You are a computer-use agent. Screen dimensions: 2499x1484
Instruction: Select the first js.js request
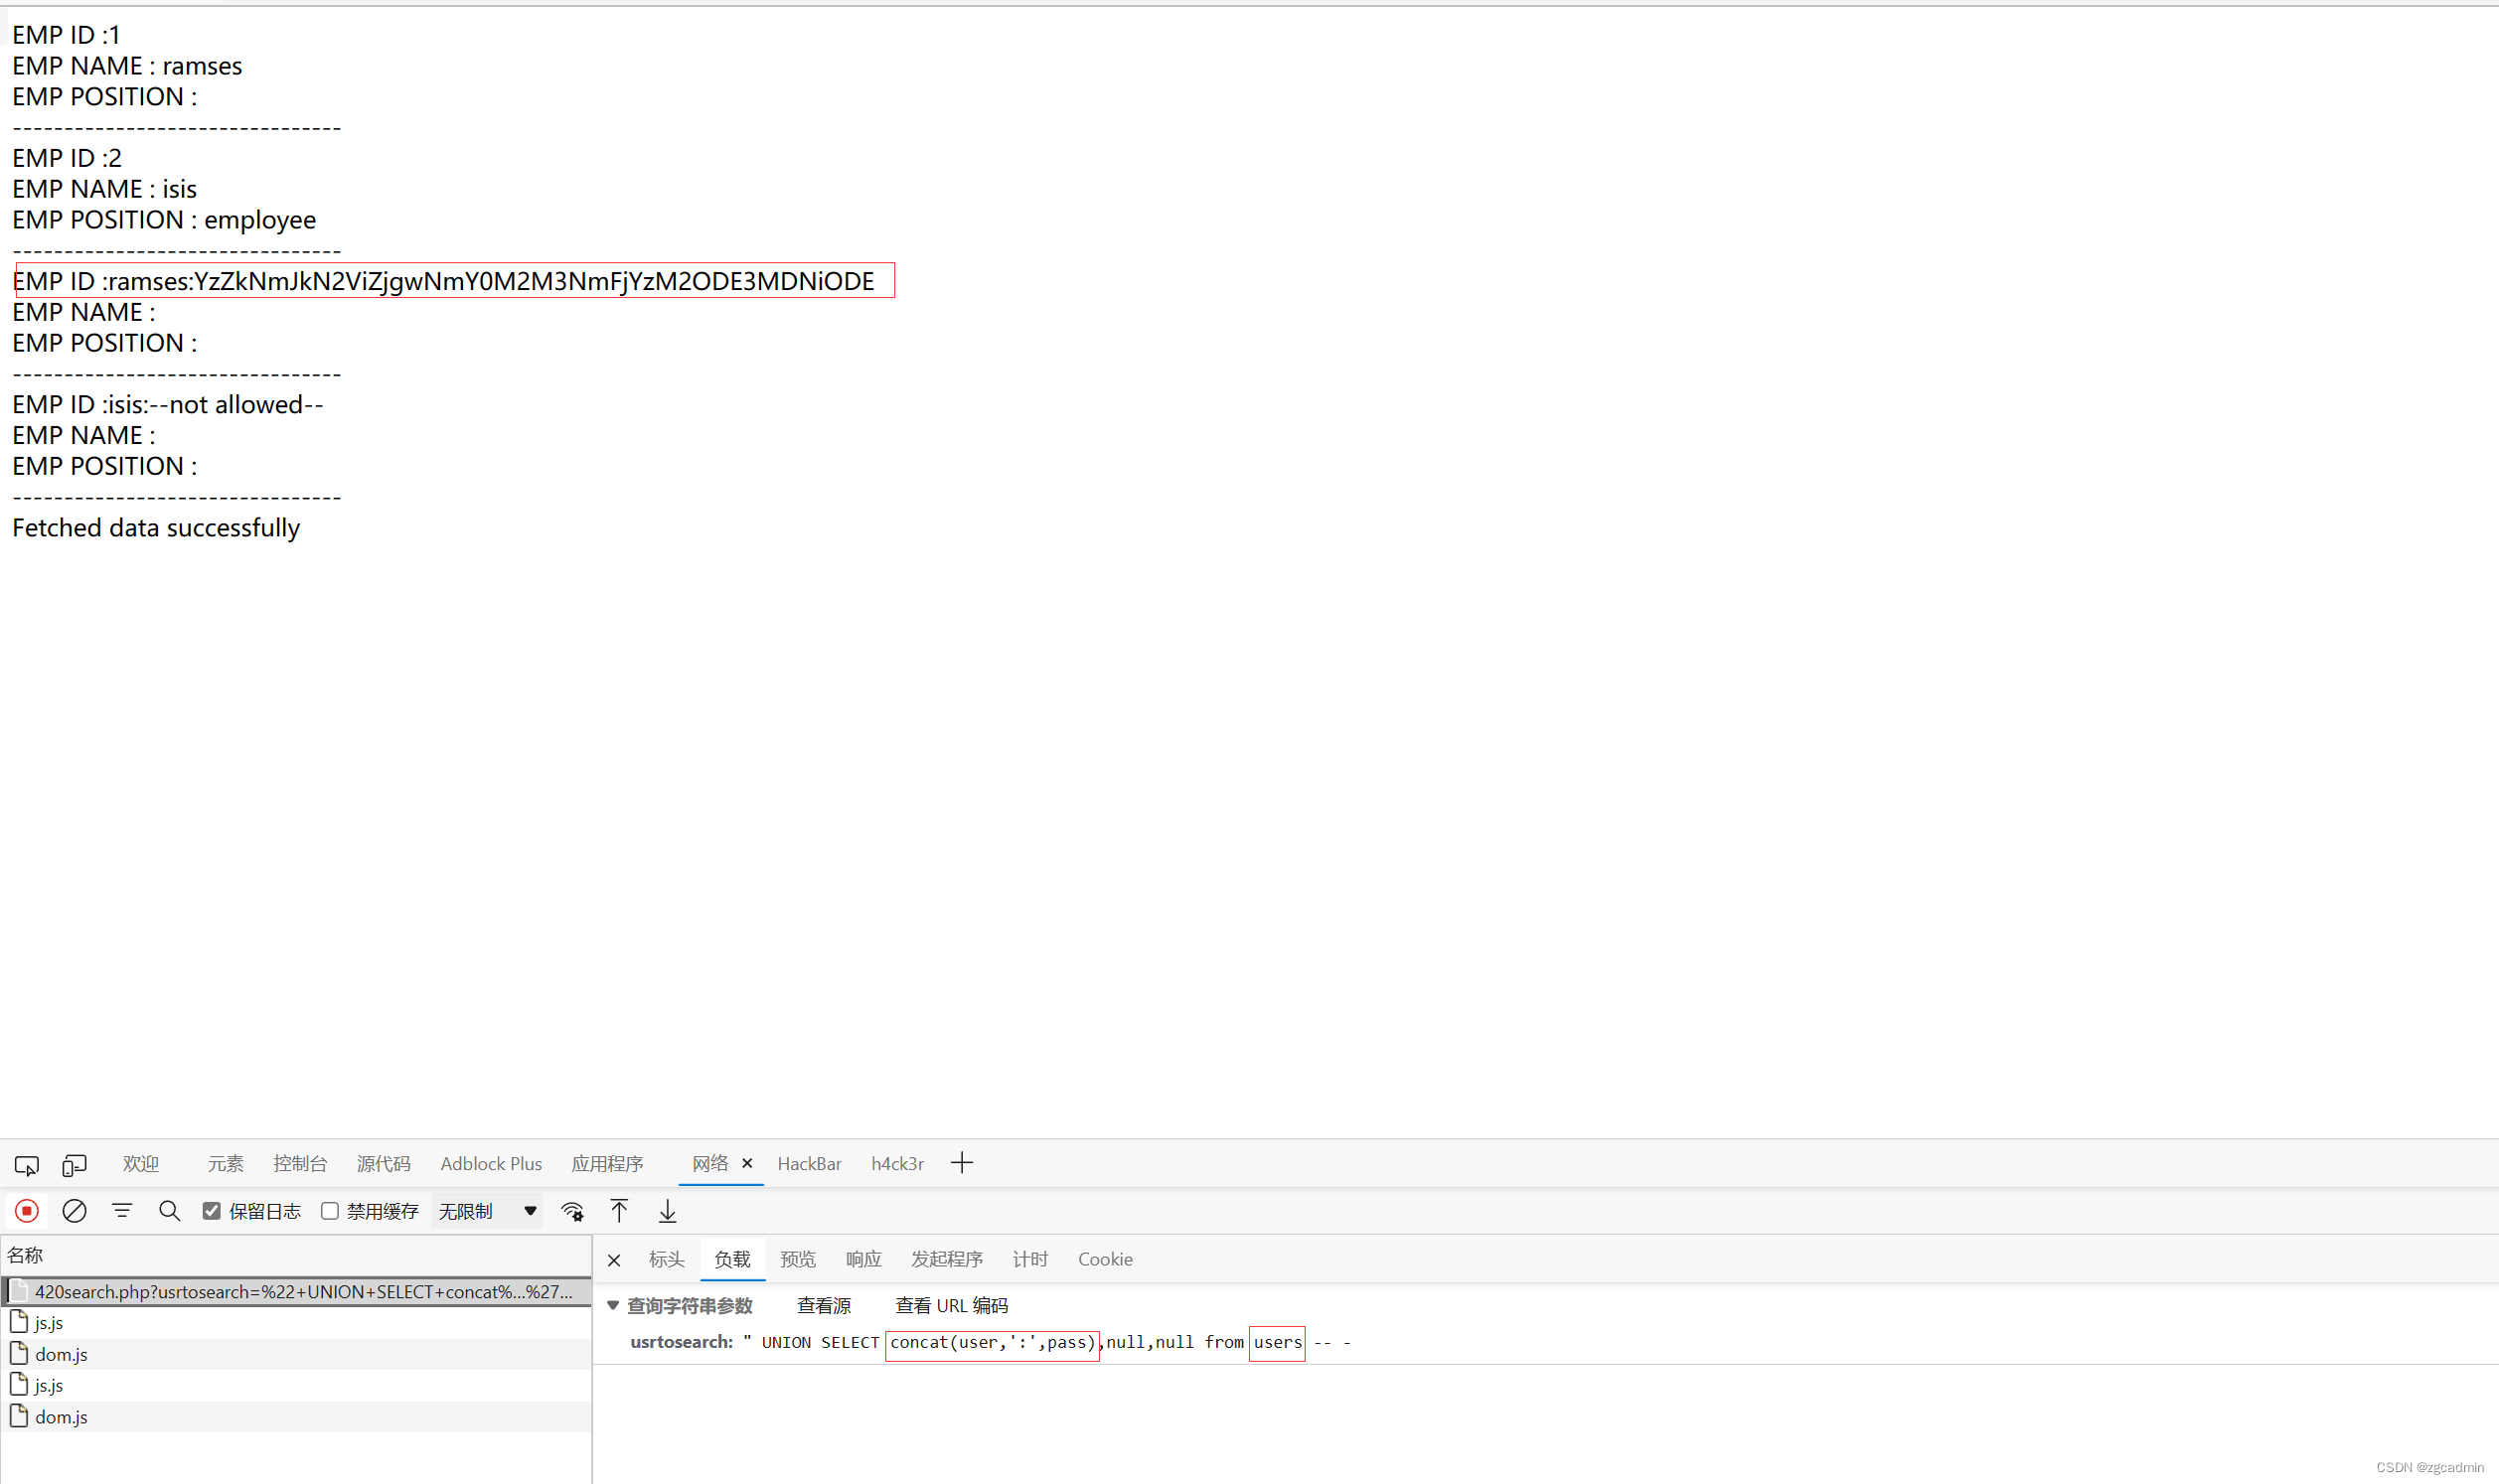(296, 1322)
